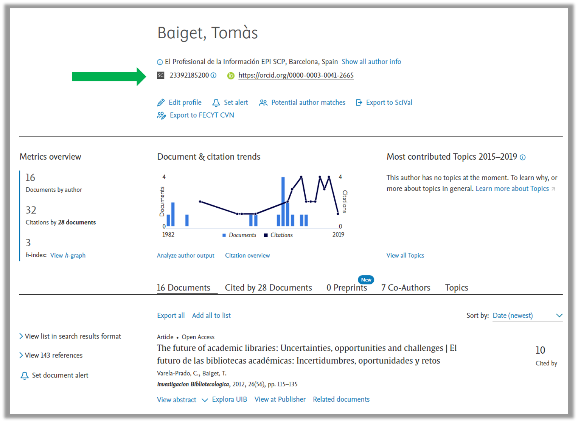Click the green ORCID logo icon
578x422 pixels.
click(231, 76)
